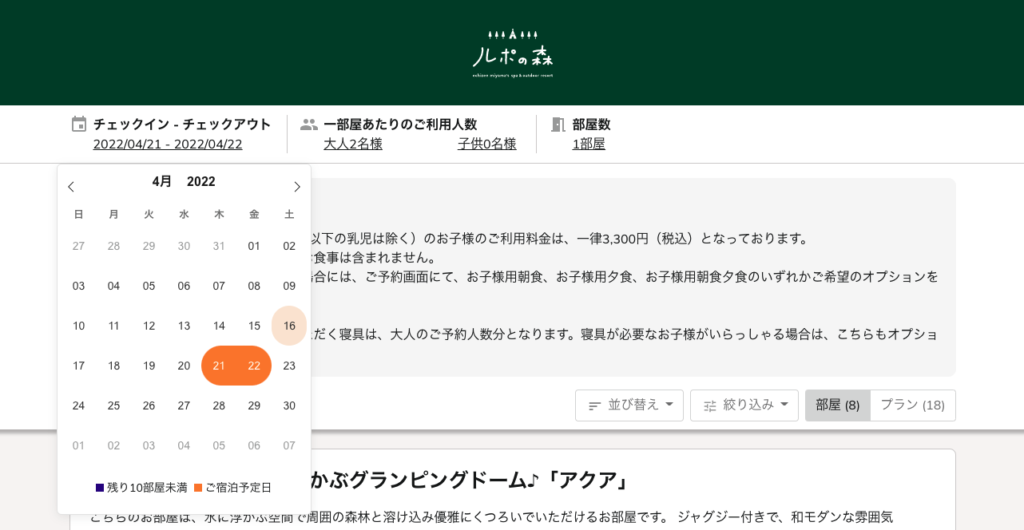Viewport: 1024px width, 530px height.
Task: Go to previous month with left chevron
Action: point(71,187)
